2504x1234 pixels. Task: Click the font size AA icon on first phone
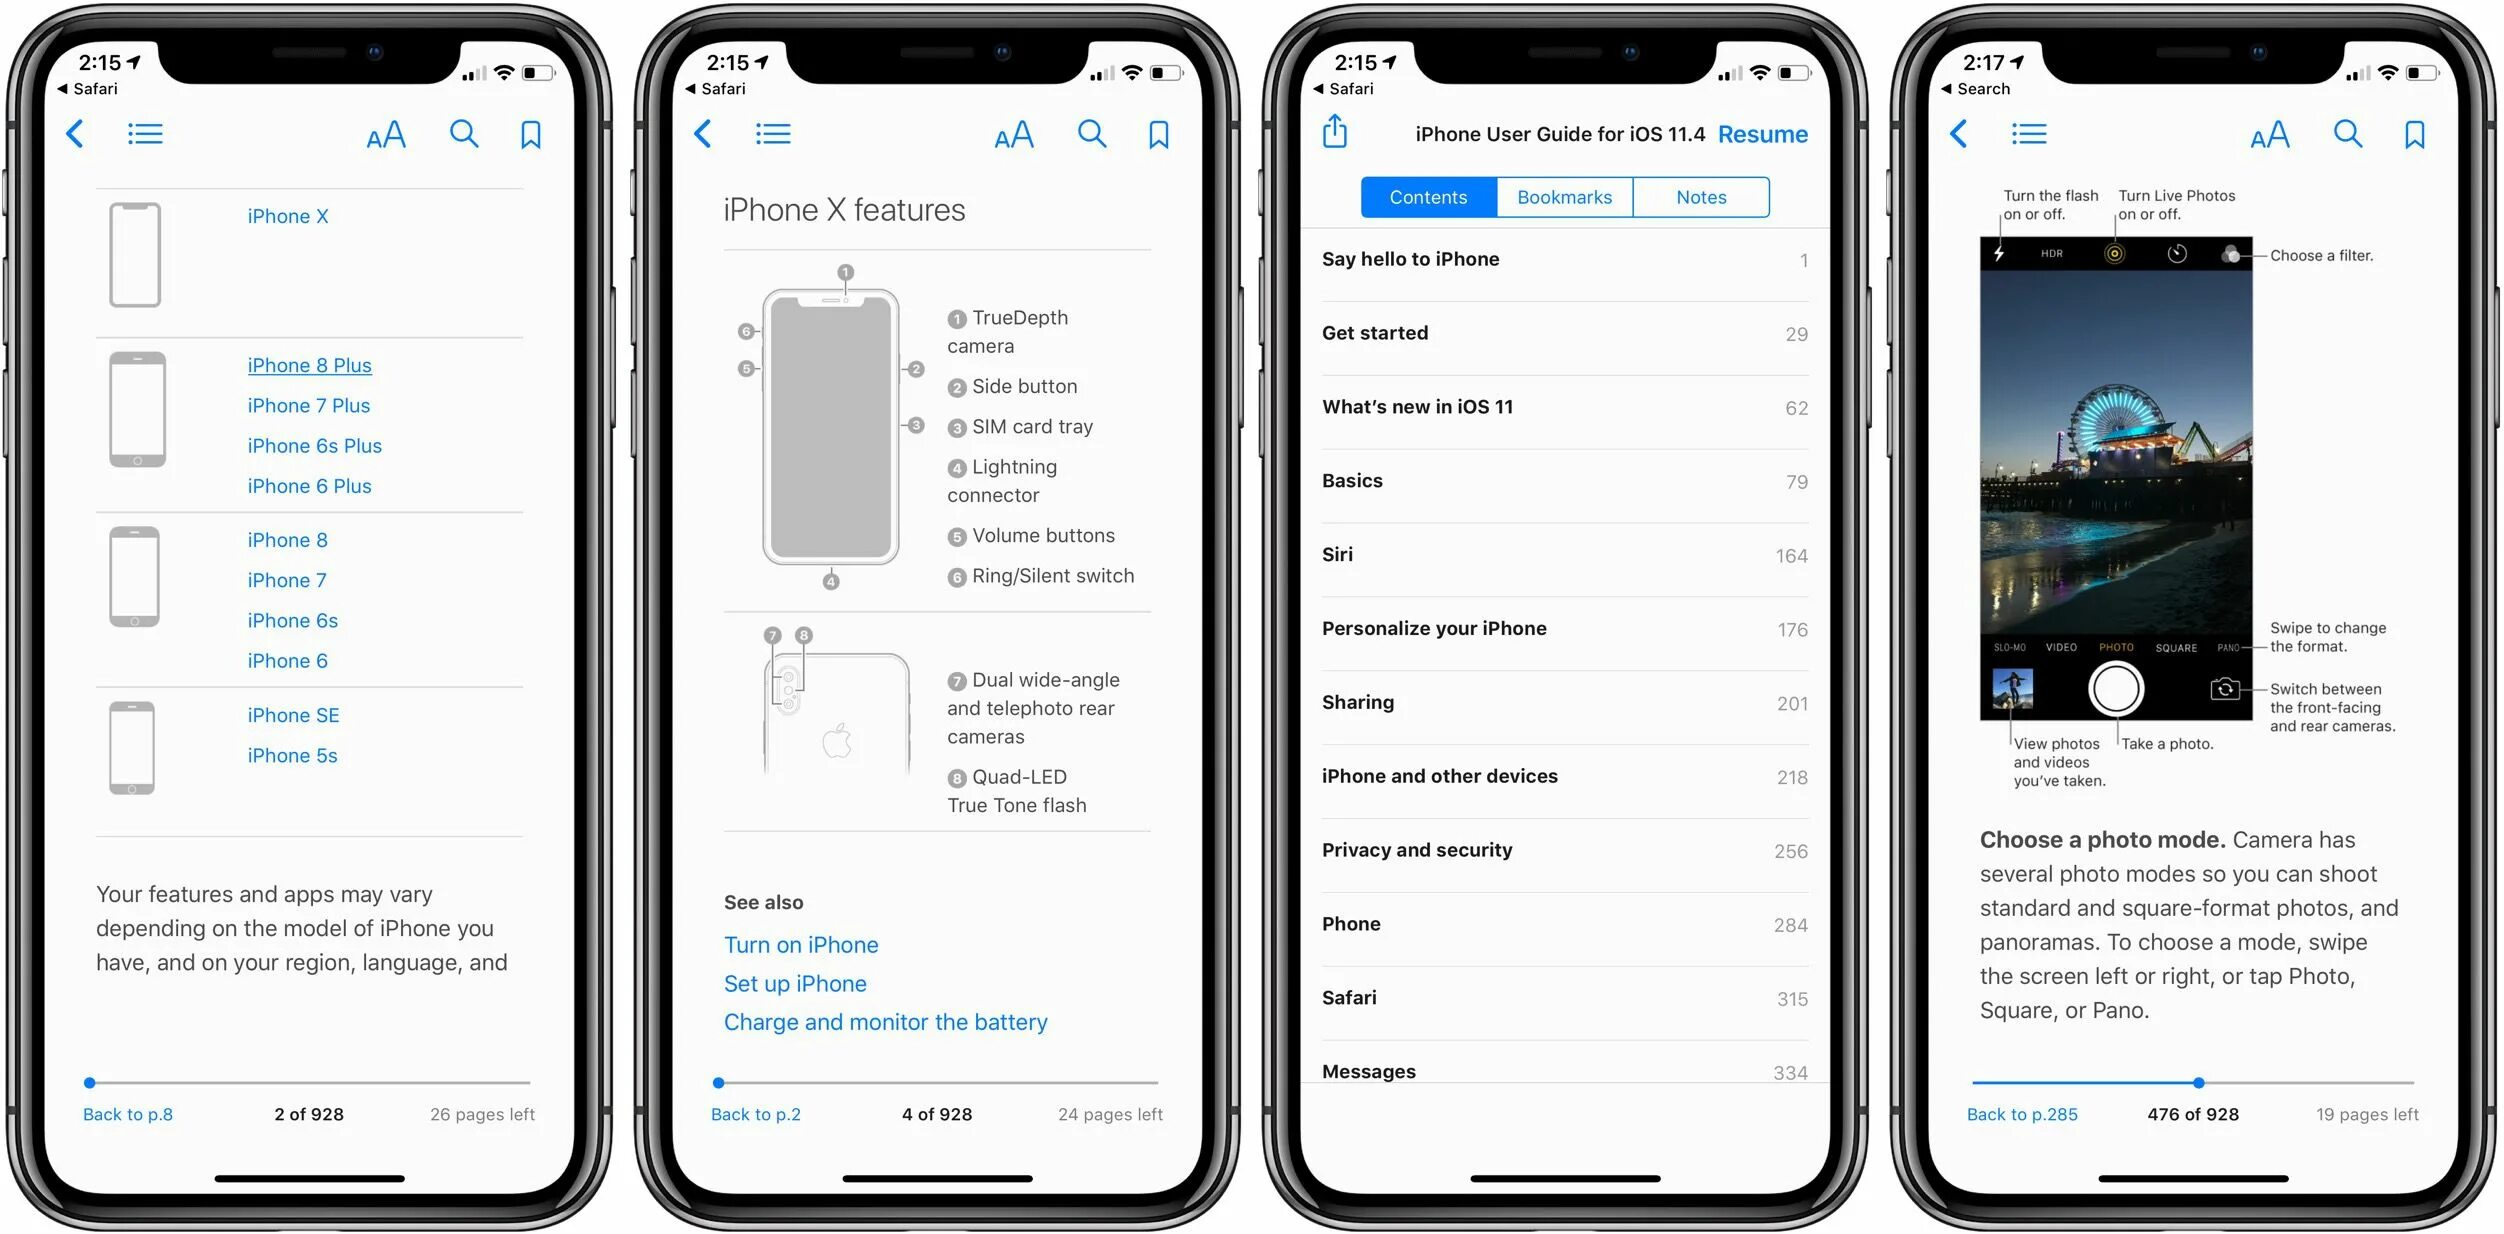click(388, 136)
